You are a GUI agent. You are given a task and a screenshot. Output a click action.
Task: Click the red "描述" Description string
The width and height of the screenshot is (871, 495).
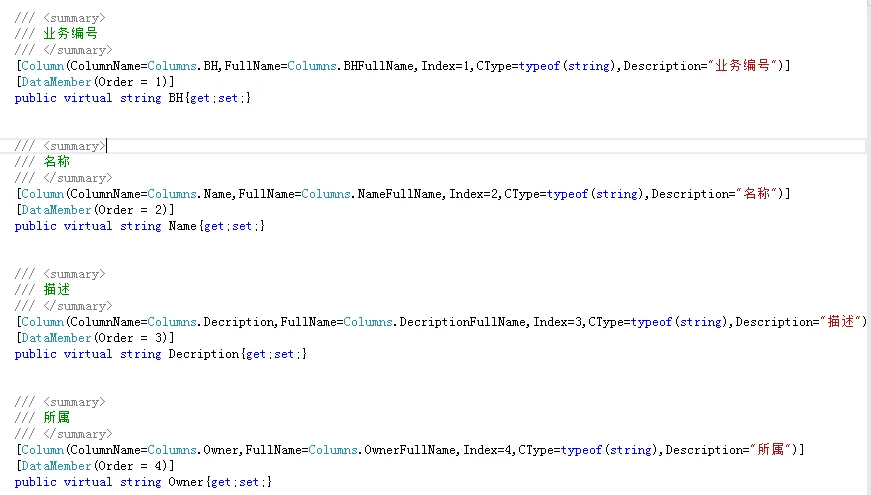[x=840, y=321]
